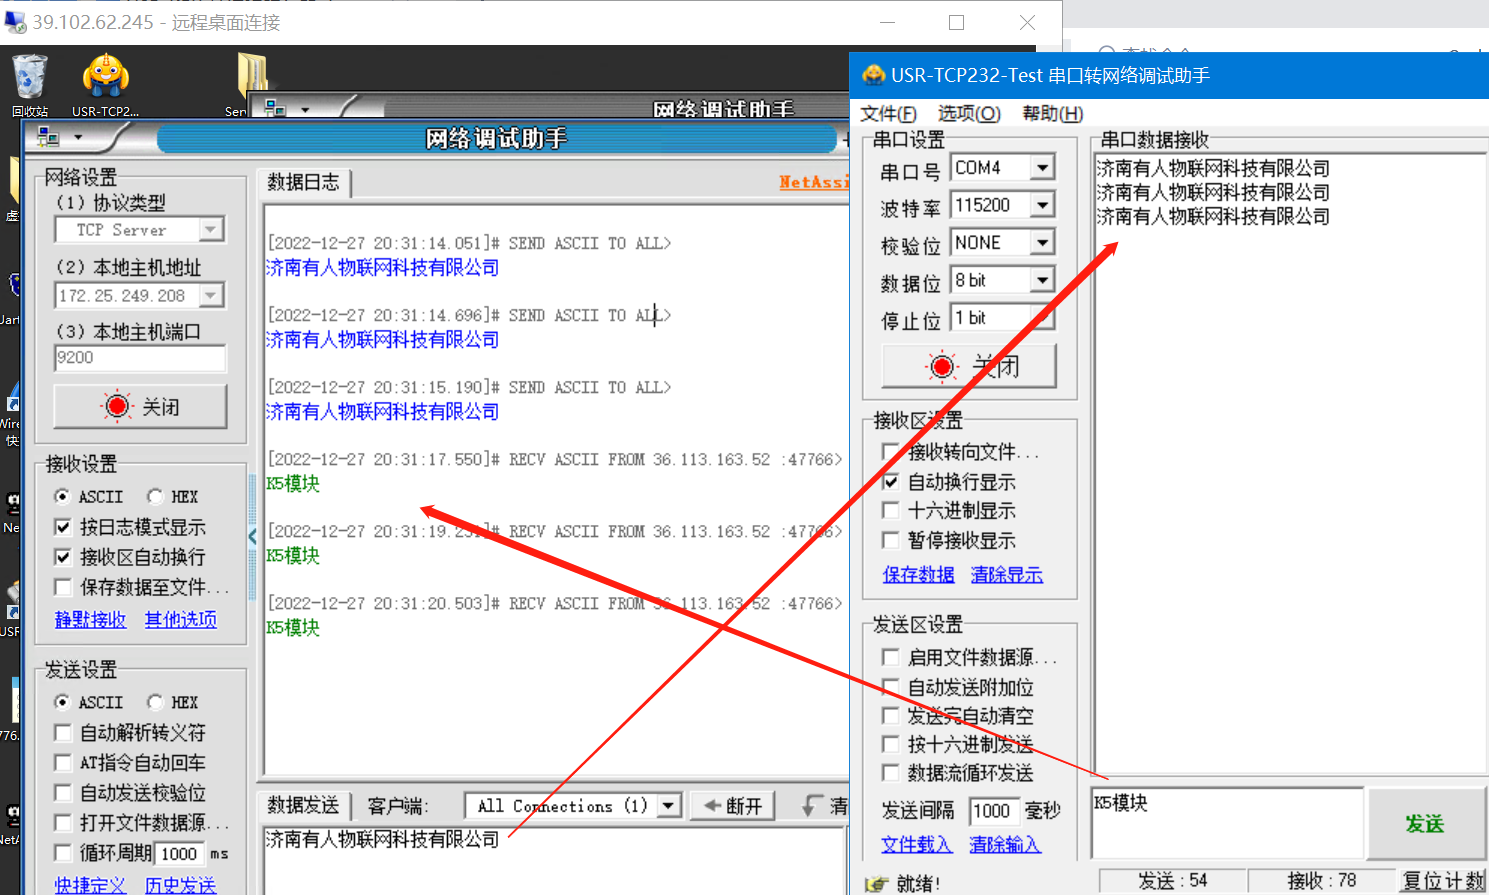Click the red indicator on TCP server 关闭 button
Screen dimensions: 1489x895
117,406
